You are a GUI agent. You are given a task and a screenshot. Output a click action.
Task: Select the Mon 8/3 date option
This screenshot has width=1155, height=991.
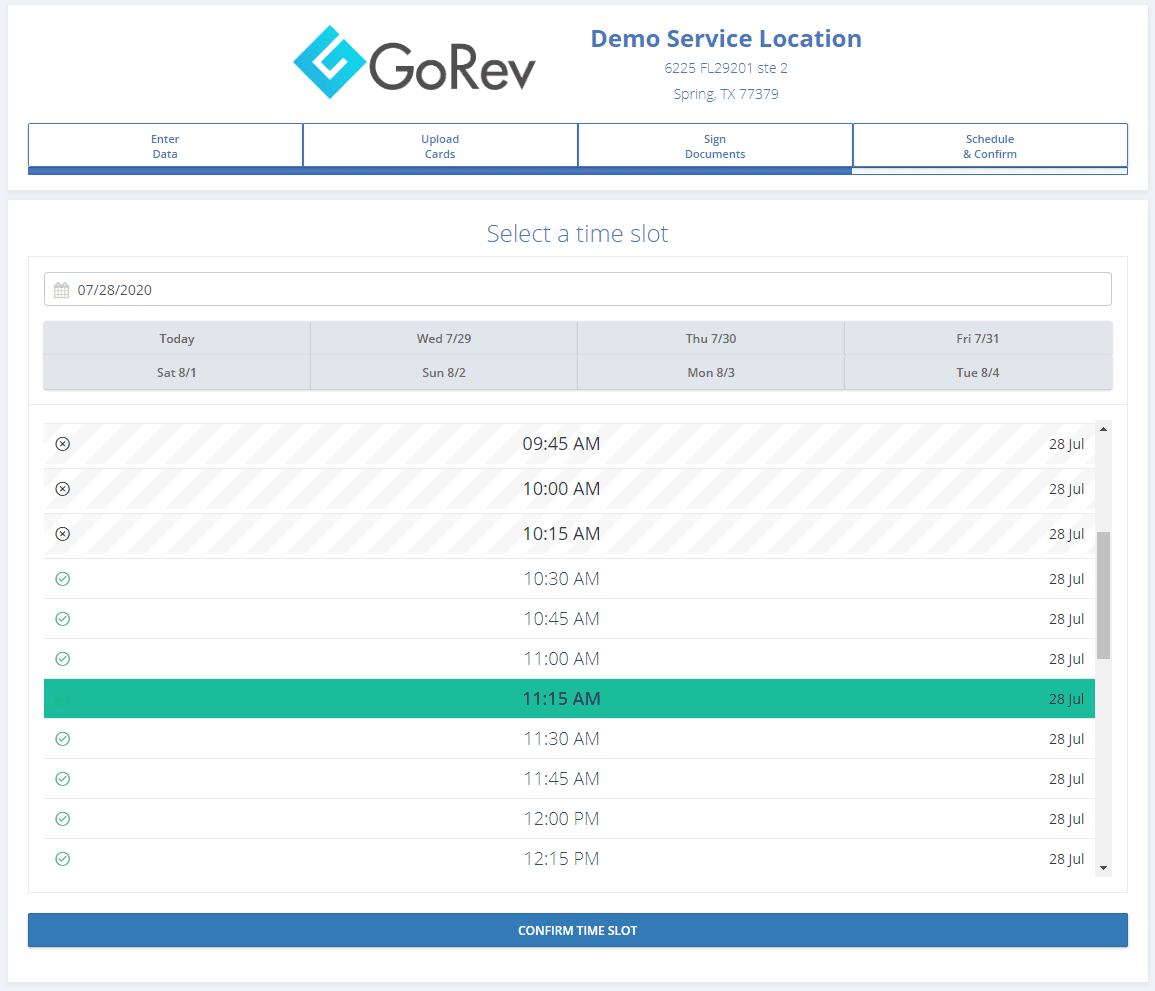pyautogui.click(x=710, y=372)
